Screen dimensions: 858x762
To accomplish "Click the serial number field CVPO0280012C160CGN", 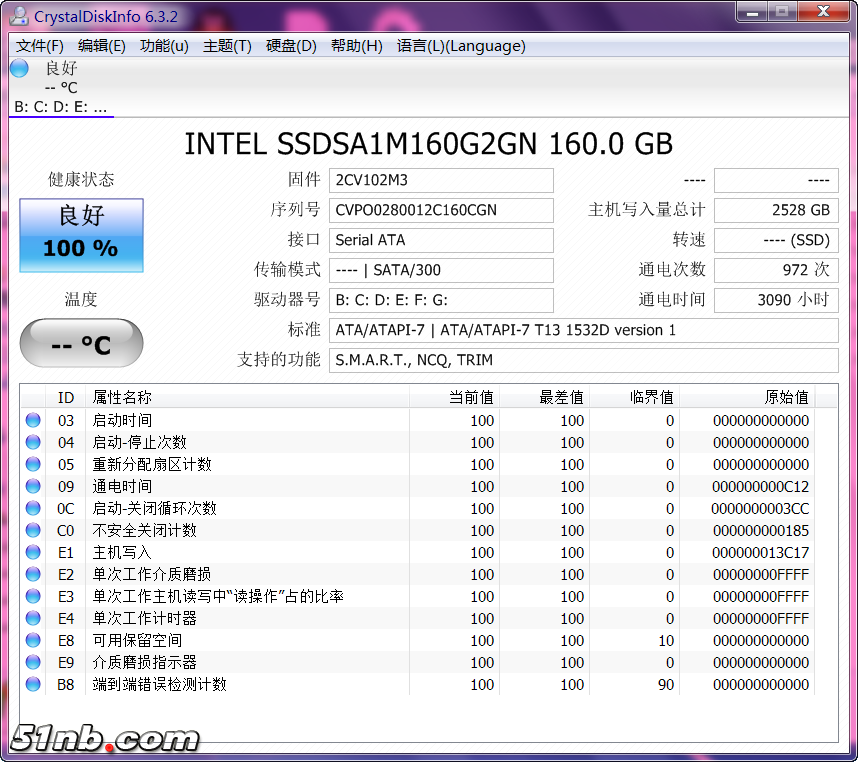I will coord(441,211).
